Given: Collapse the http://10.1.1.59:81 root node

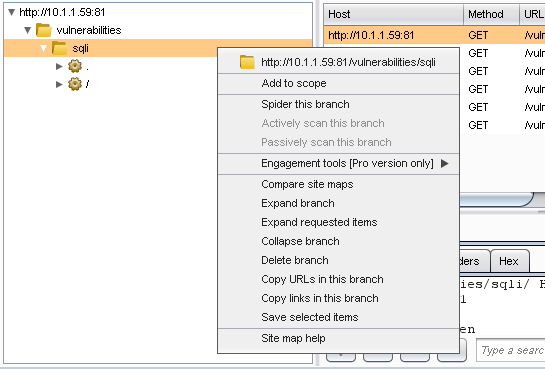Looking at the screenshot, I should (11, 13).
